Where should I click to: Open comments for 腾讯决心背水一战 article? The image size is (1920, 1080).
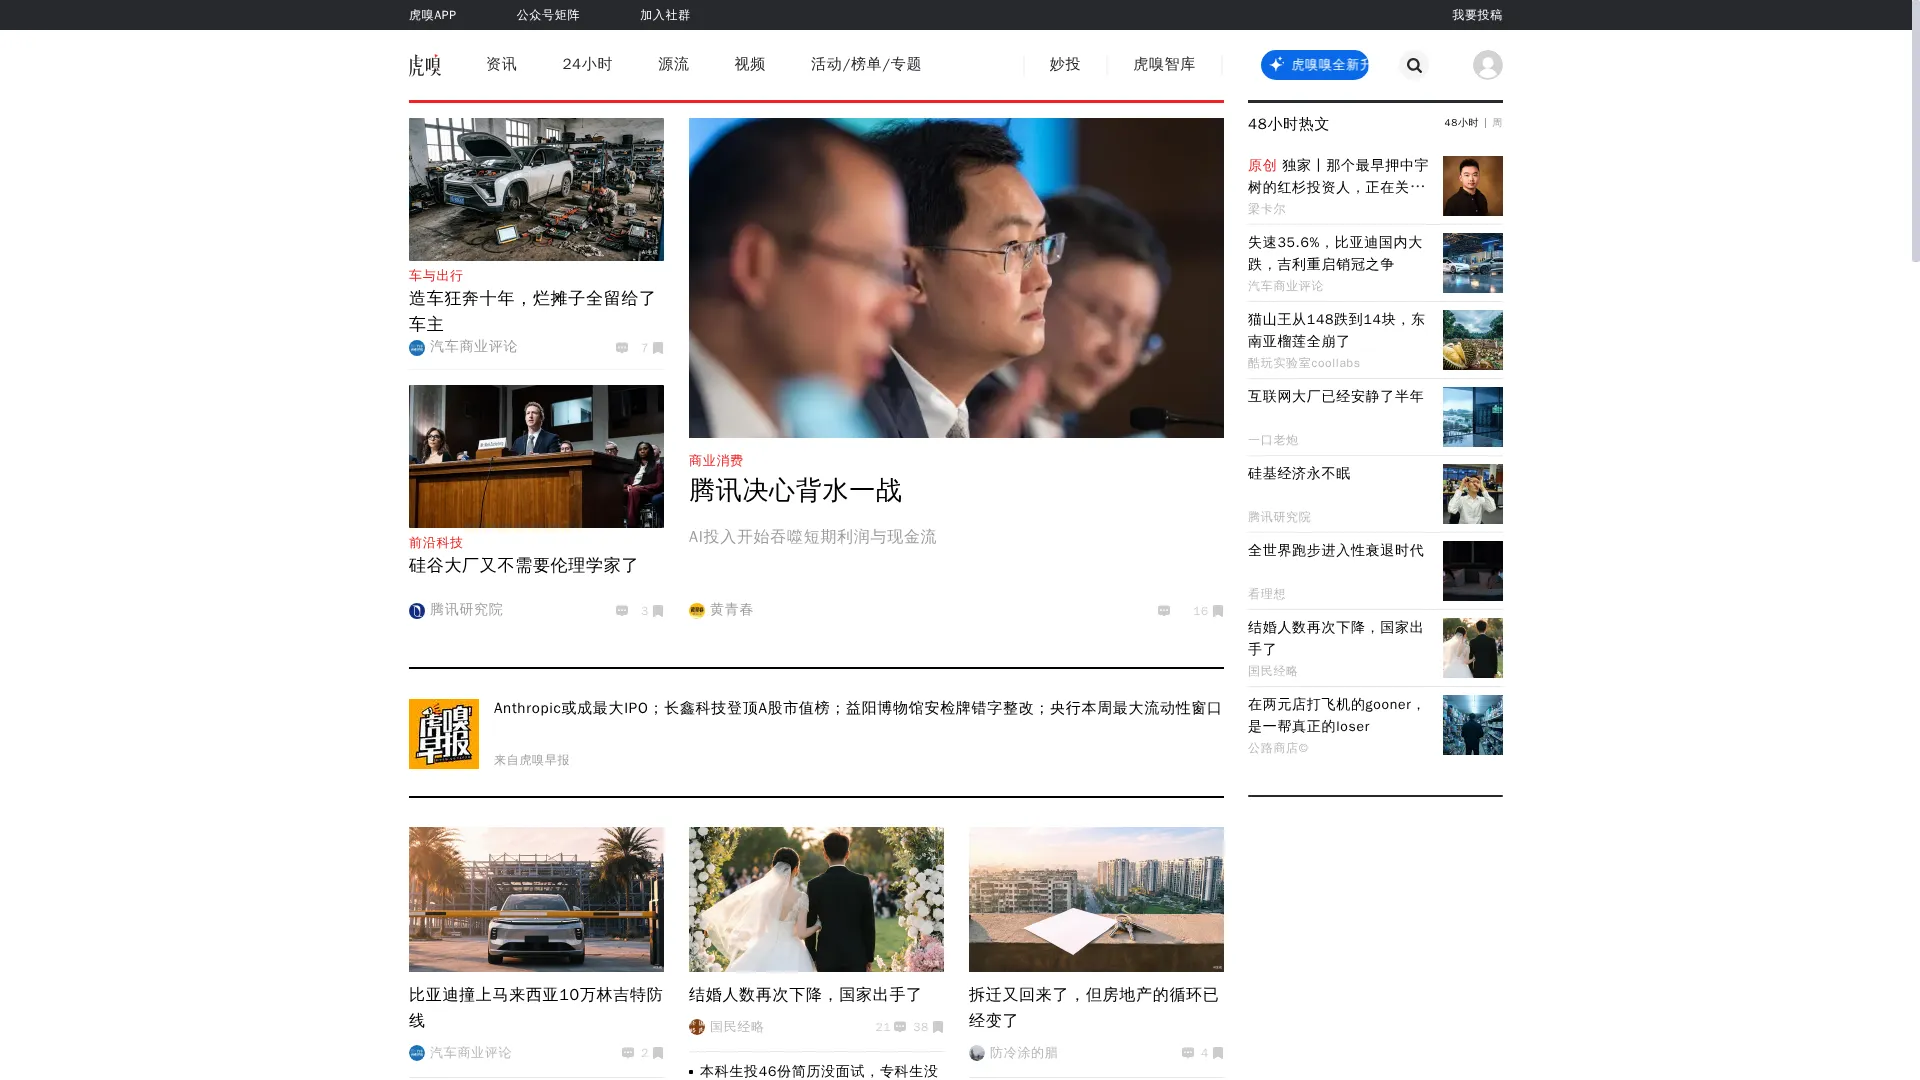pos(1164,611)
